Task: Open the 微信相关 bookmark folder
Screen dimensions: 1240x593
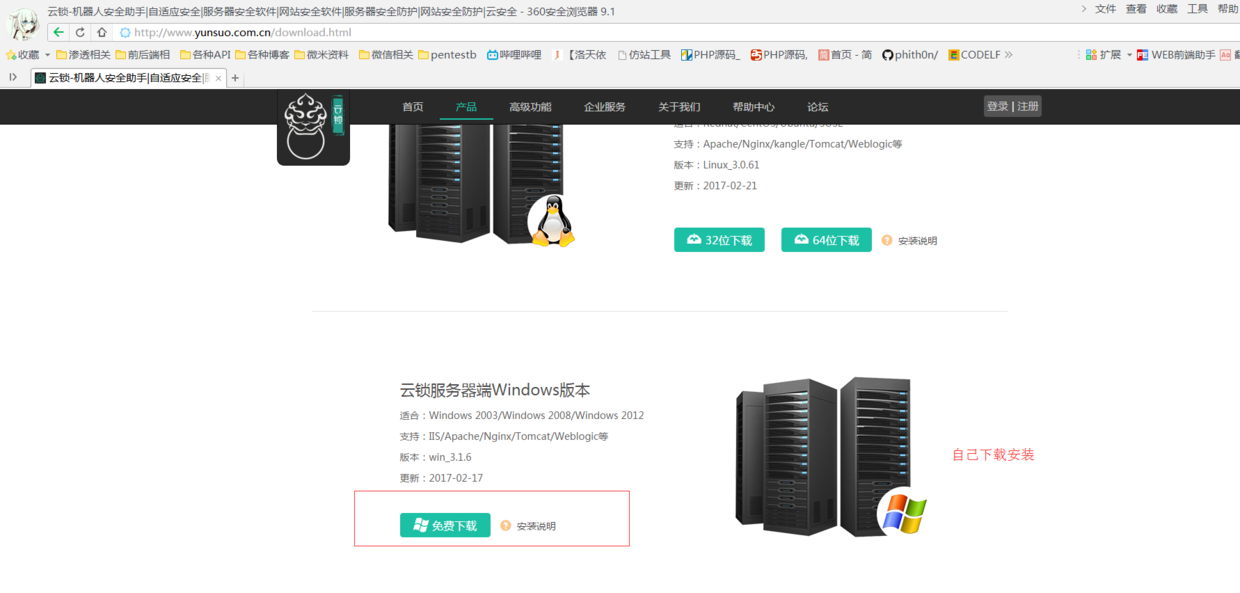Action: pyautogui.click(x=385, y=55)
